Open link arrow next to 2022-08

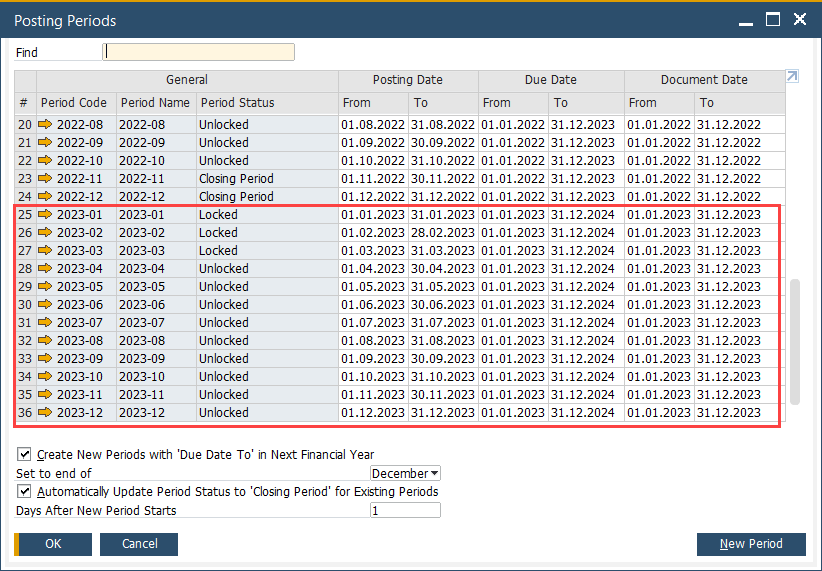pos(46,125)
